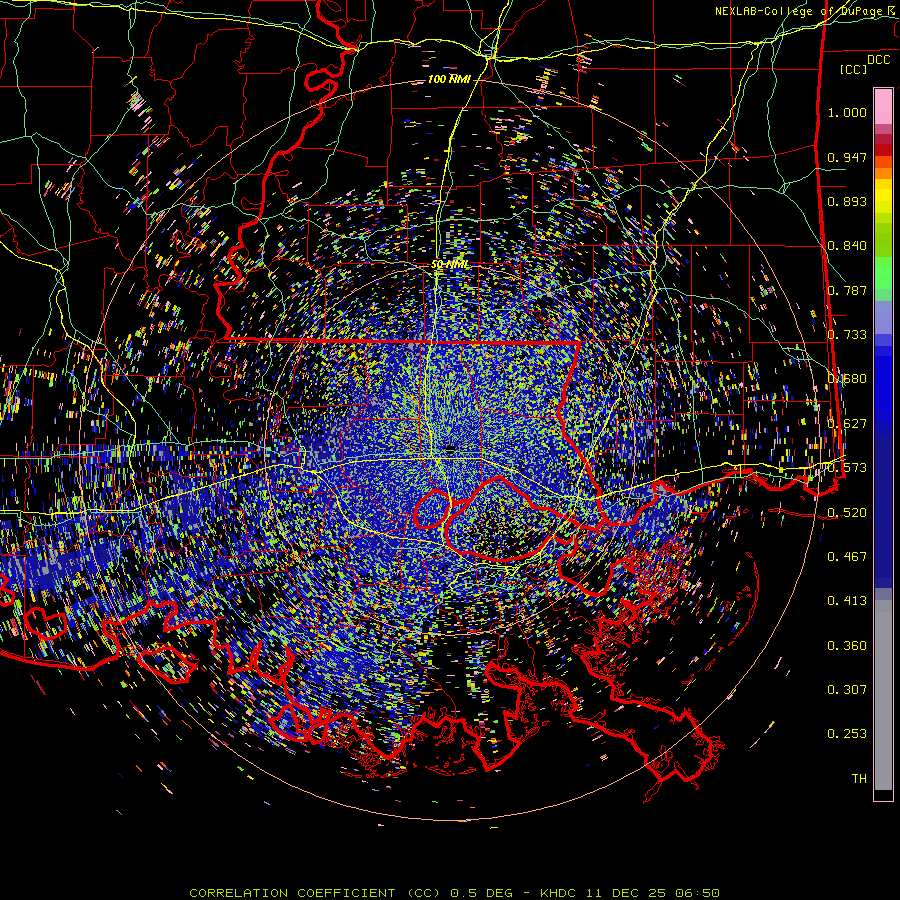
Task: Select the 0.253 scale value
Action: [x=847, y=734]
